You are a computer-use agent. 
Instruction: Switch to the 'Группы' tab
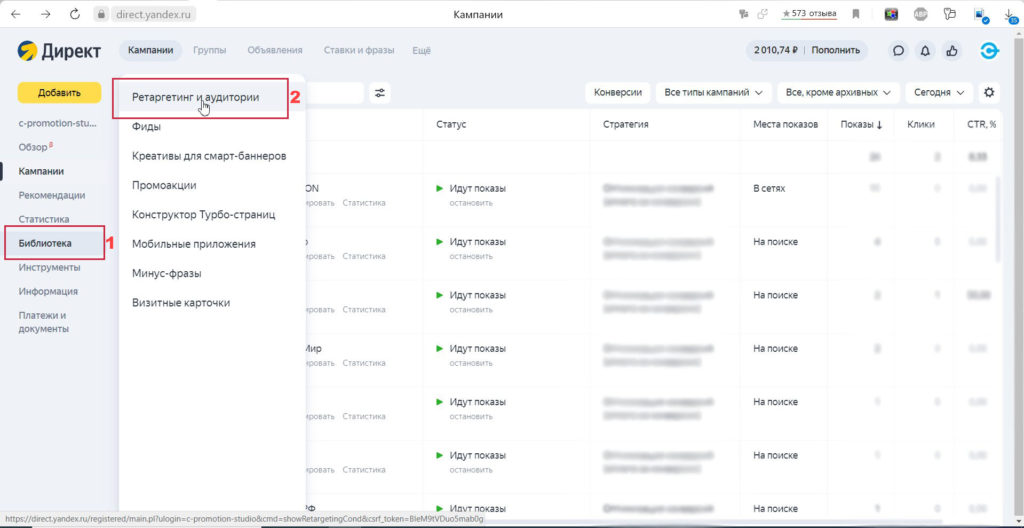click(210, 50)
